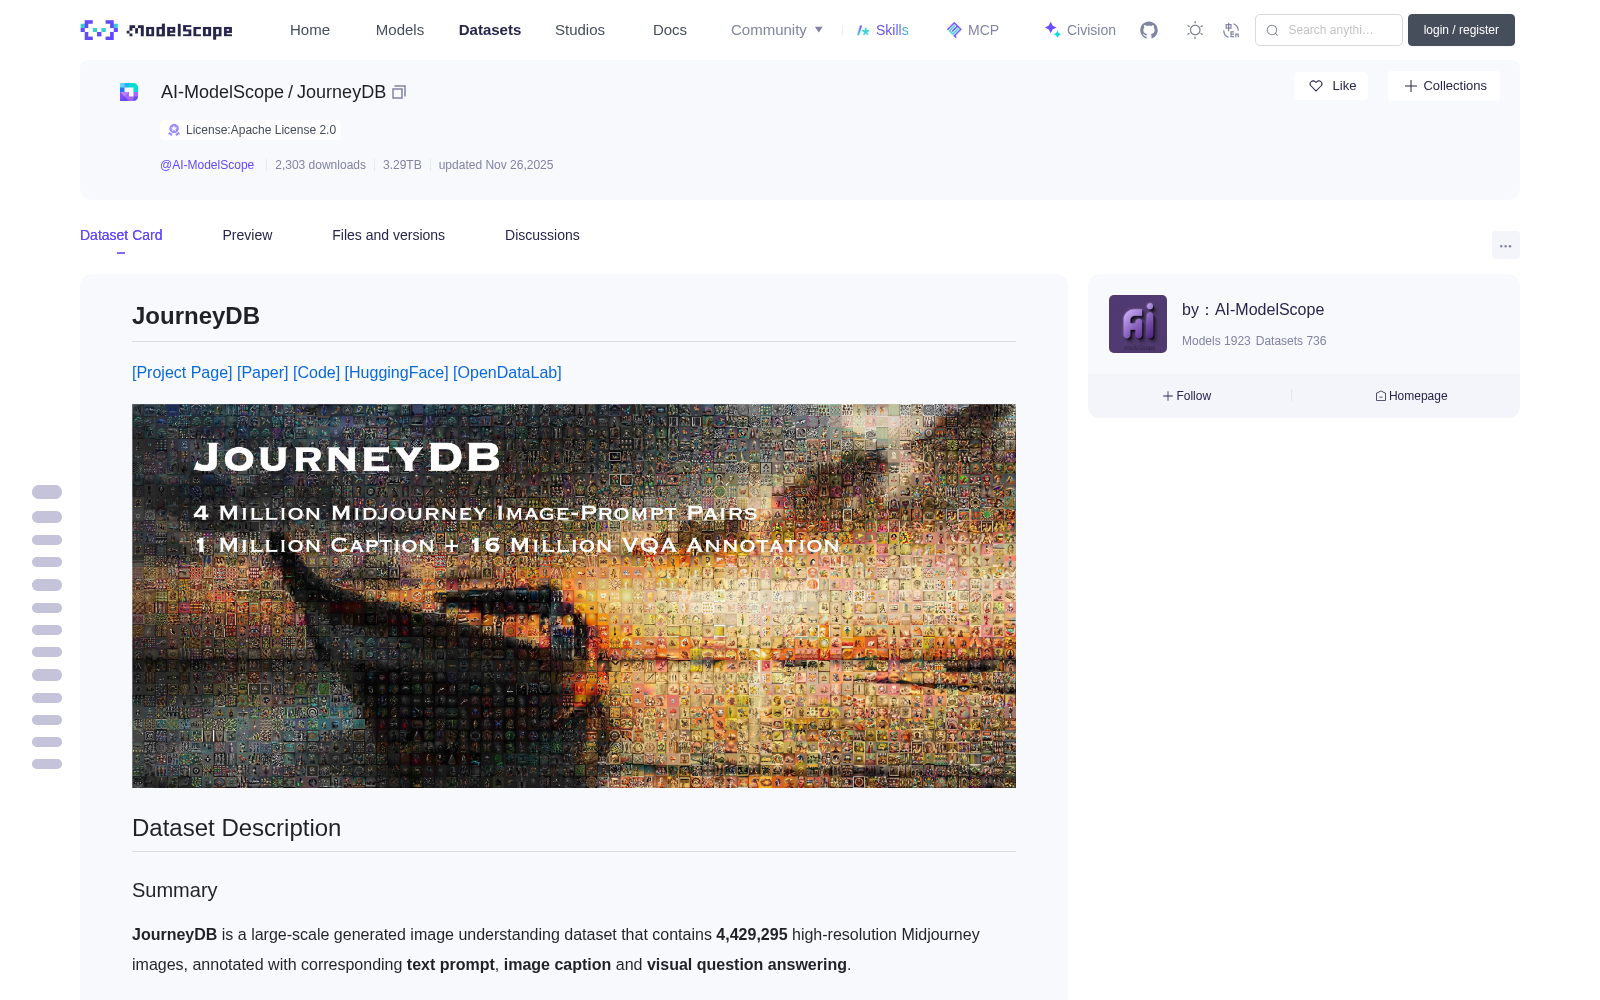Image resolution: width=1600 pixels, height=1000 pixels.
Task: Open the [Project Page] link
Action: point(182,372)
